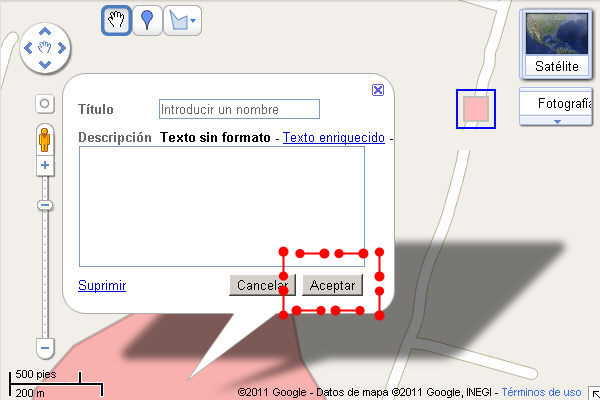Pan the map right with arrow
Screen dimensions: 600x400
pos(62,48)
